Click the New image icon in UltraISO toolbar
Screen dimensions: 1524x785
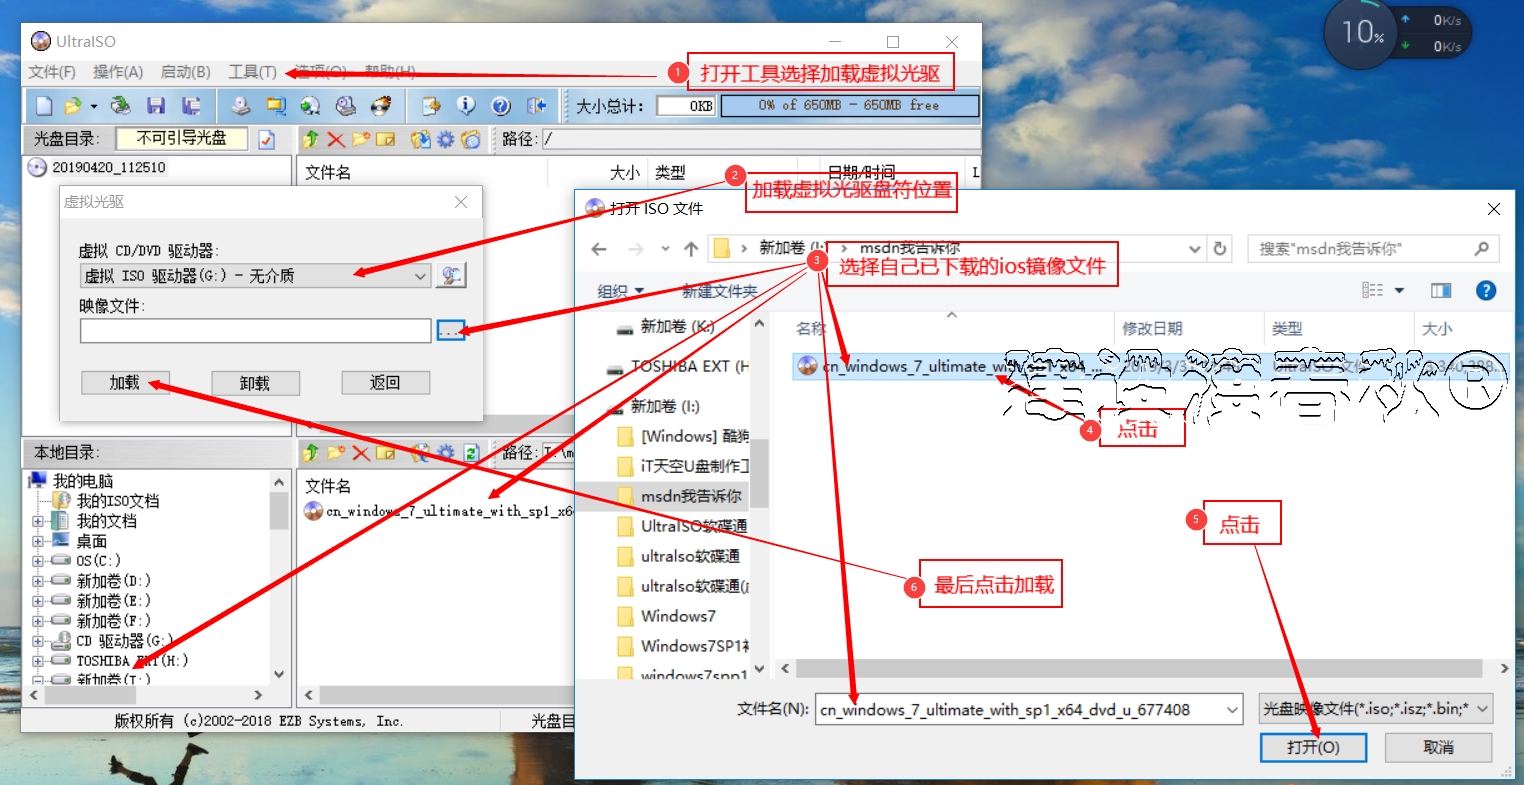tap(44, 106)
